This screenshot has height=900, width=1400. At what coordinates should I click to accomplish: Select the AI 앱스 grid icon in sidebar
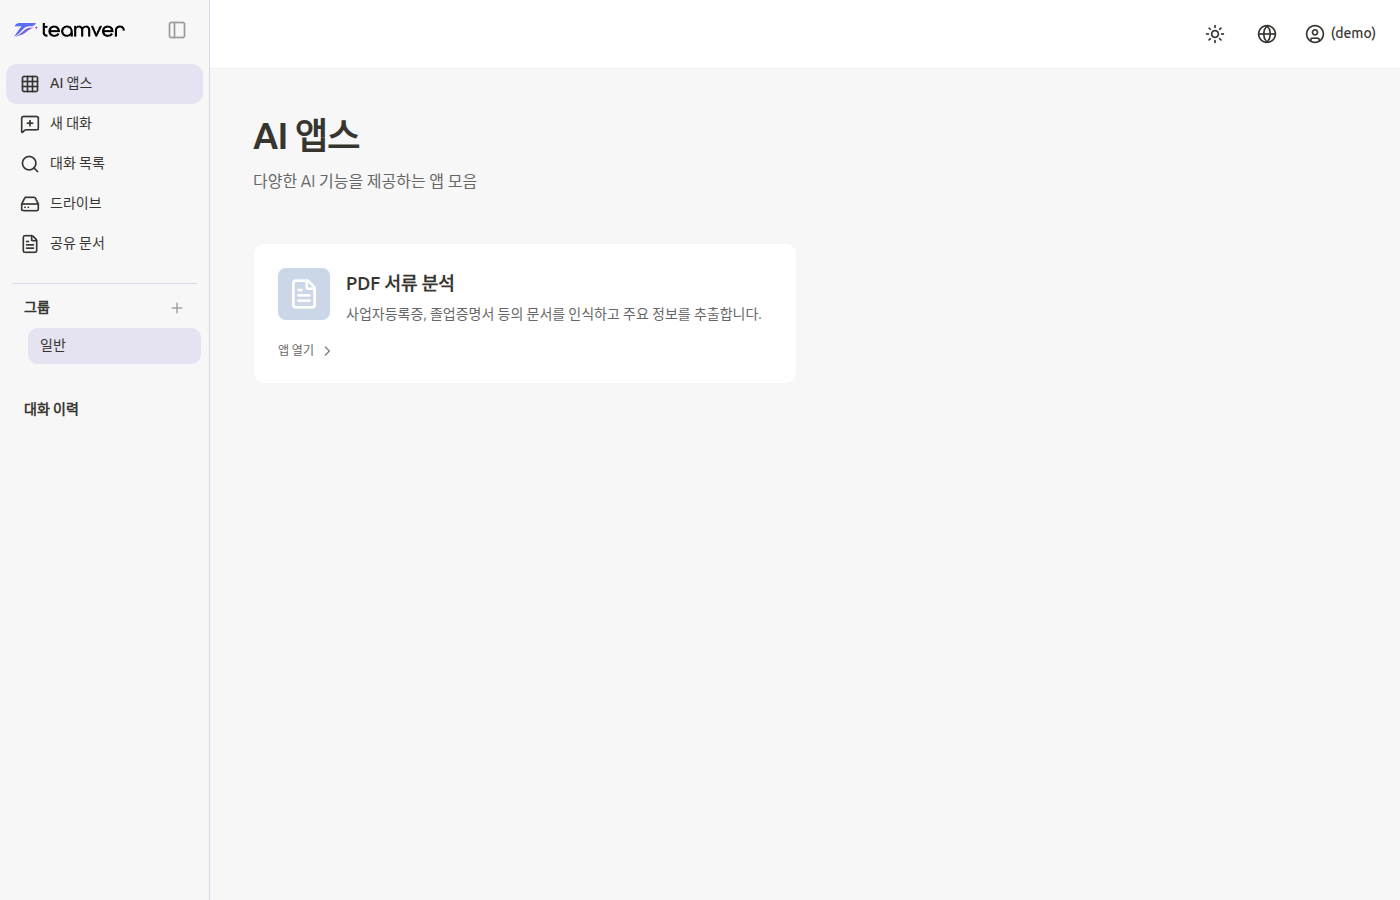click(x=29, y=83)
